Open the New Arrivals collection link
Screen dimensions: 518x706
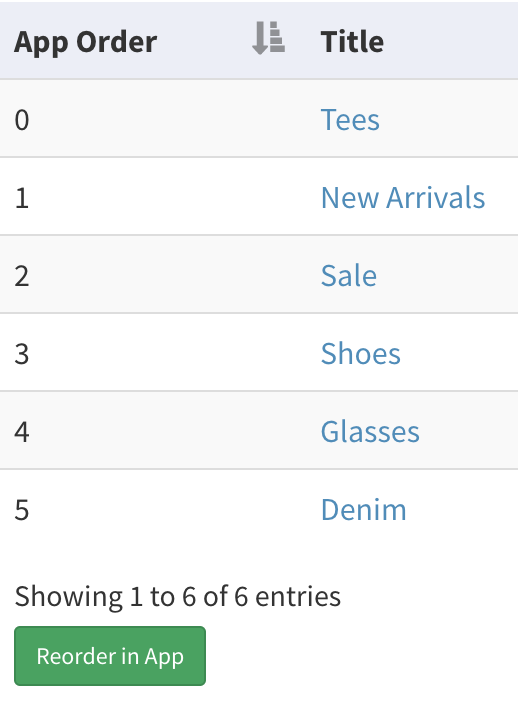tap(403, 198)
